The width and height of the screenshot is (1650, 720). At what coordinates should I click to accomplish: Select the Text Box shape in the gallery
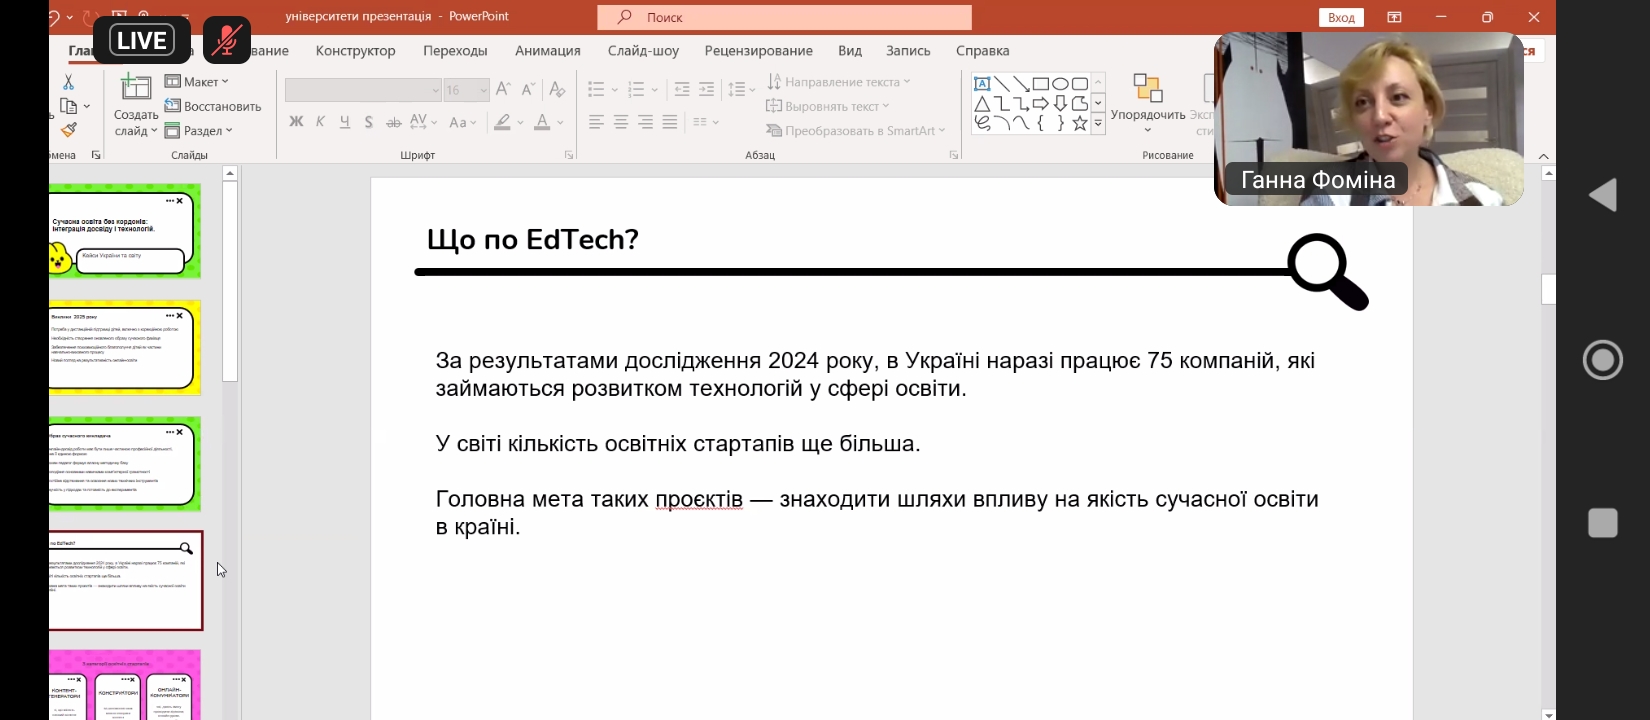tap(982, 84)
